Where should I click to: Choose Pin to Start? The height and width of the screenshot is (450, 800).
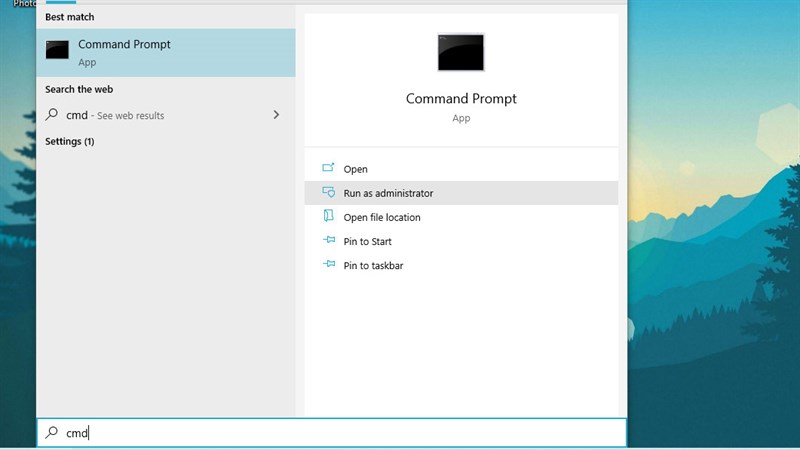[x=461, y=241]
